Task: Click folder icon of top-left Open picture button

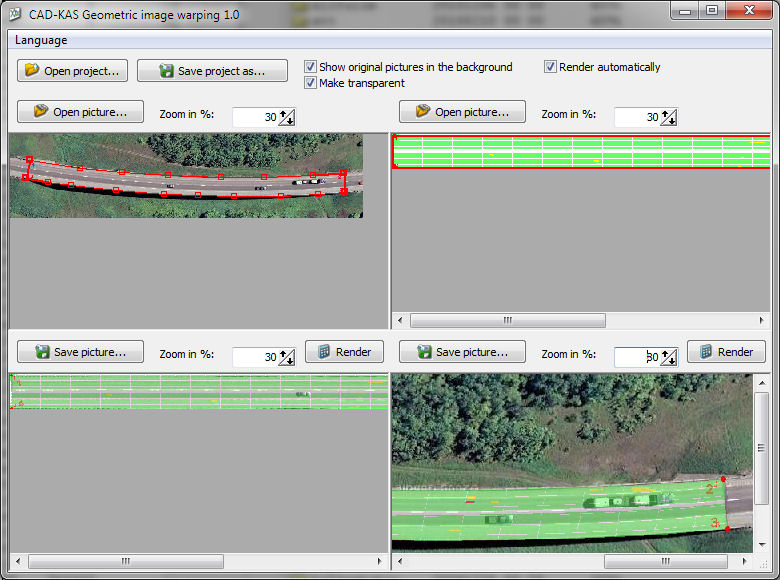Action: pos(41,111)
